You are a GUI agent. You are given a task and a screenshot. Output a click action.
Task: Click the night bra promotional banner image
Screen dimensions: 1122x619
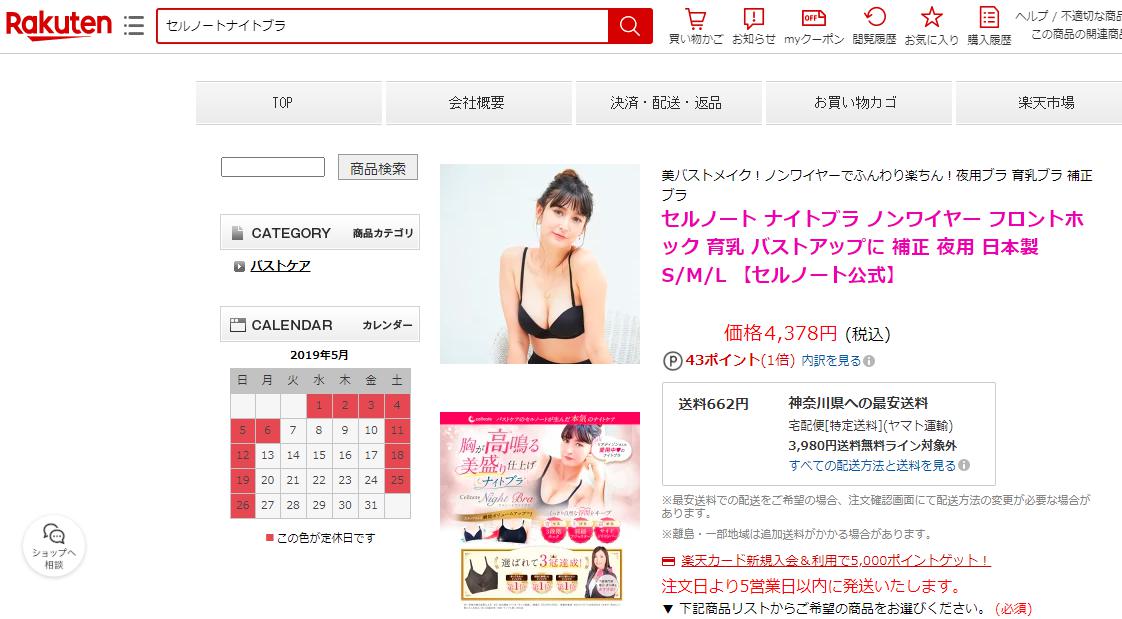pyautogui.click(x=540, y=511)
